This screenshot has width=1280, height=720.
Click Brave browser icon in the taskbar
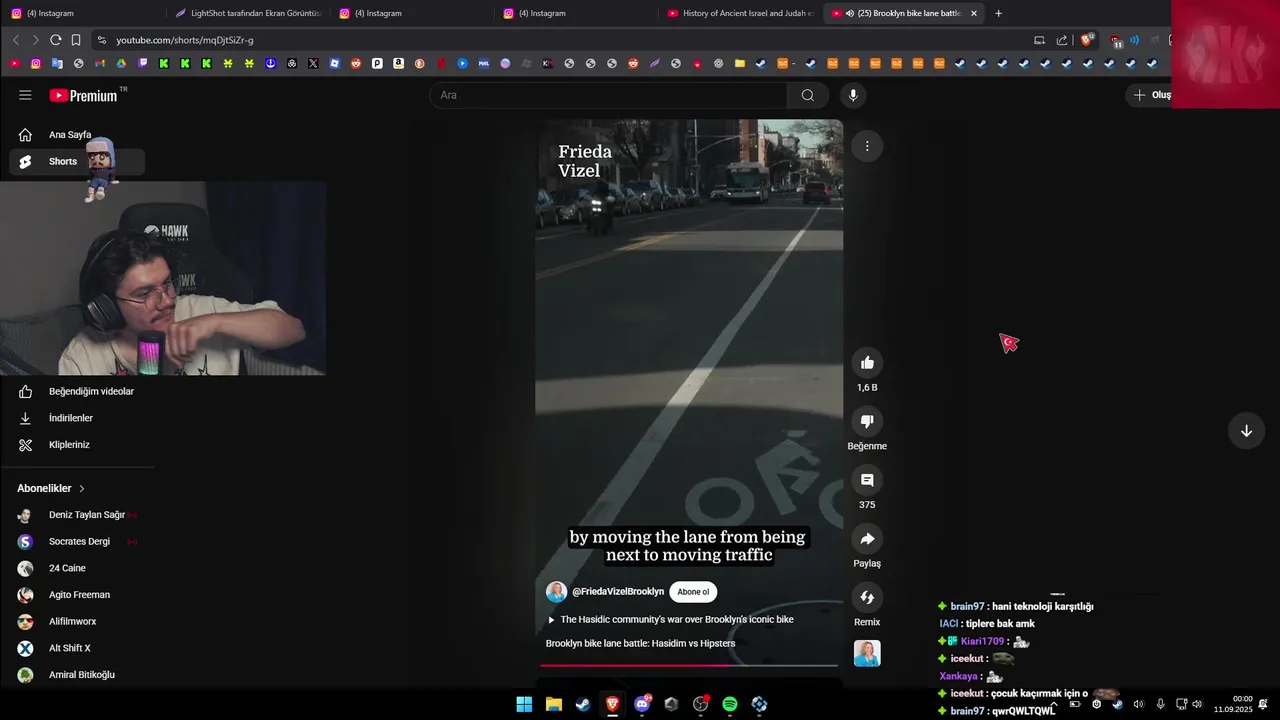click(x=612, y=704)
